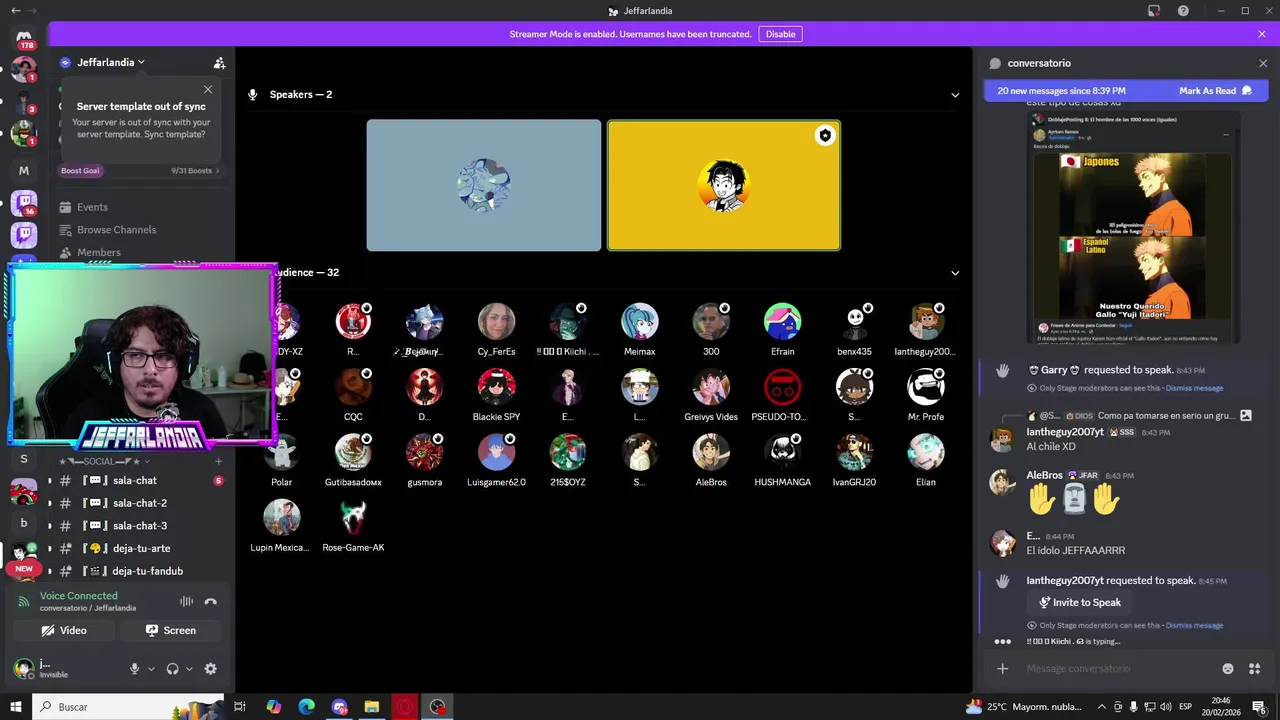This screenshot has height=720, width=1280.
Task: Open the apps launcher beside emoji button
Action: [1255, 669]
